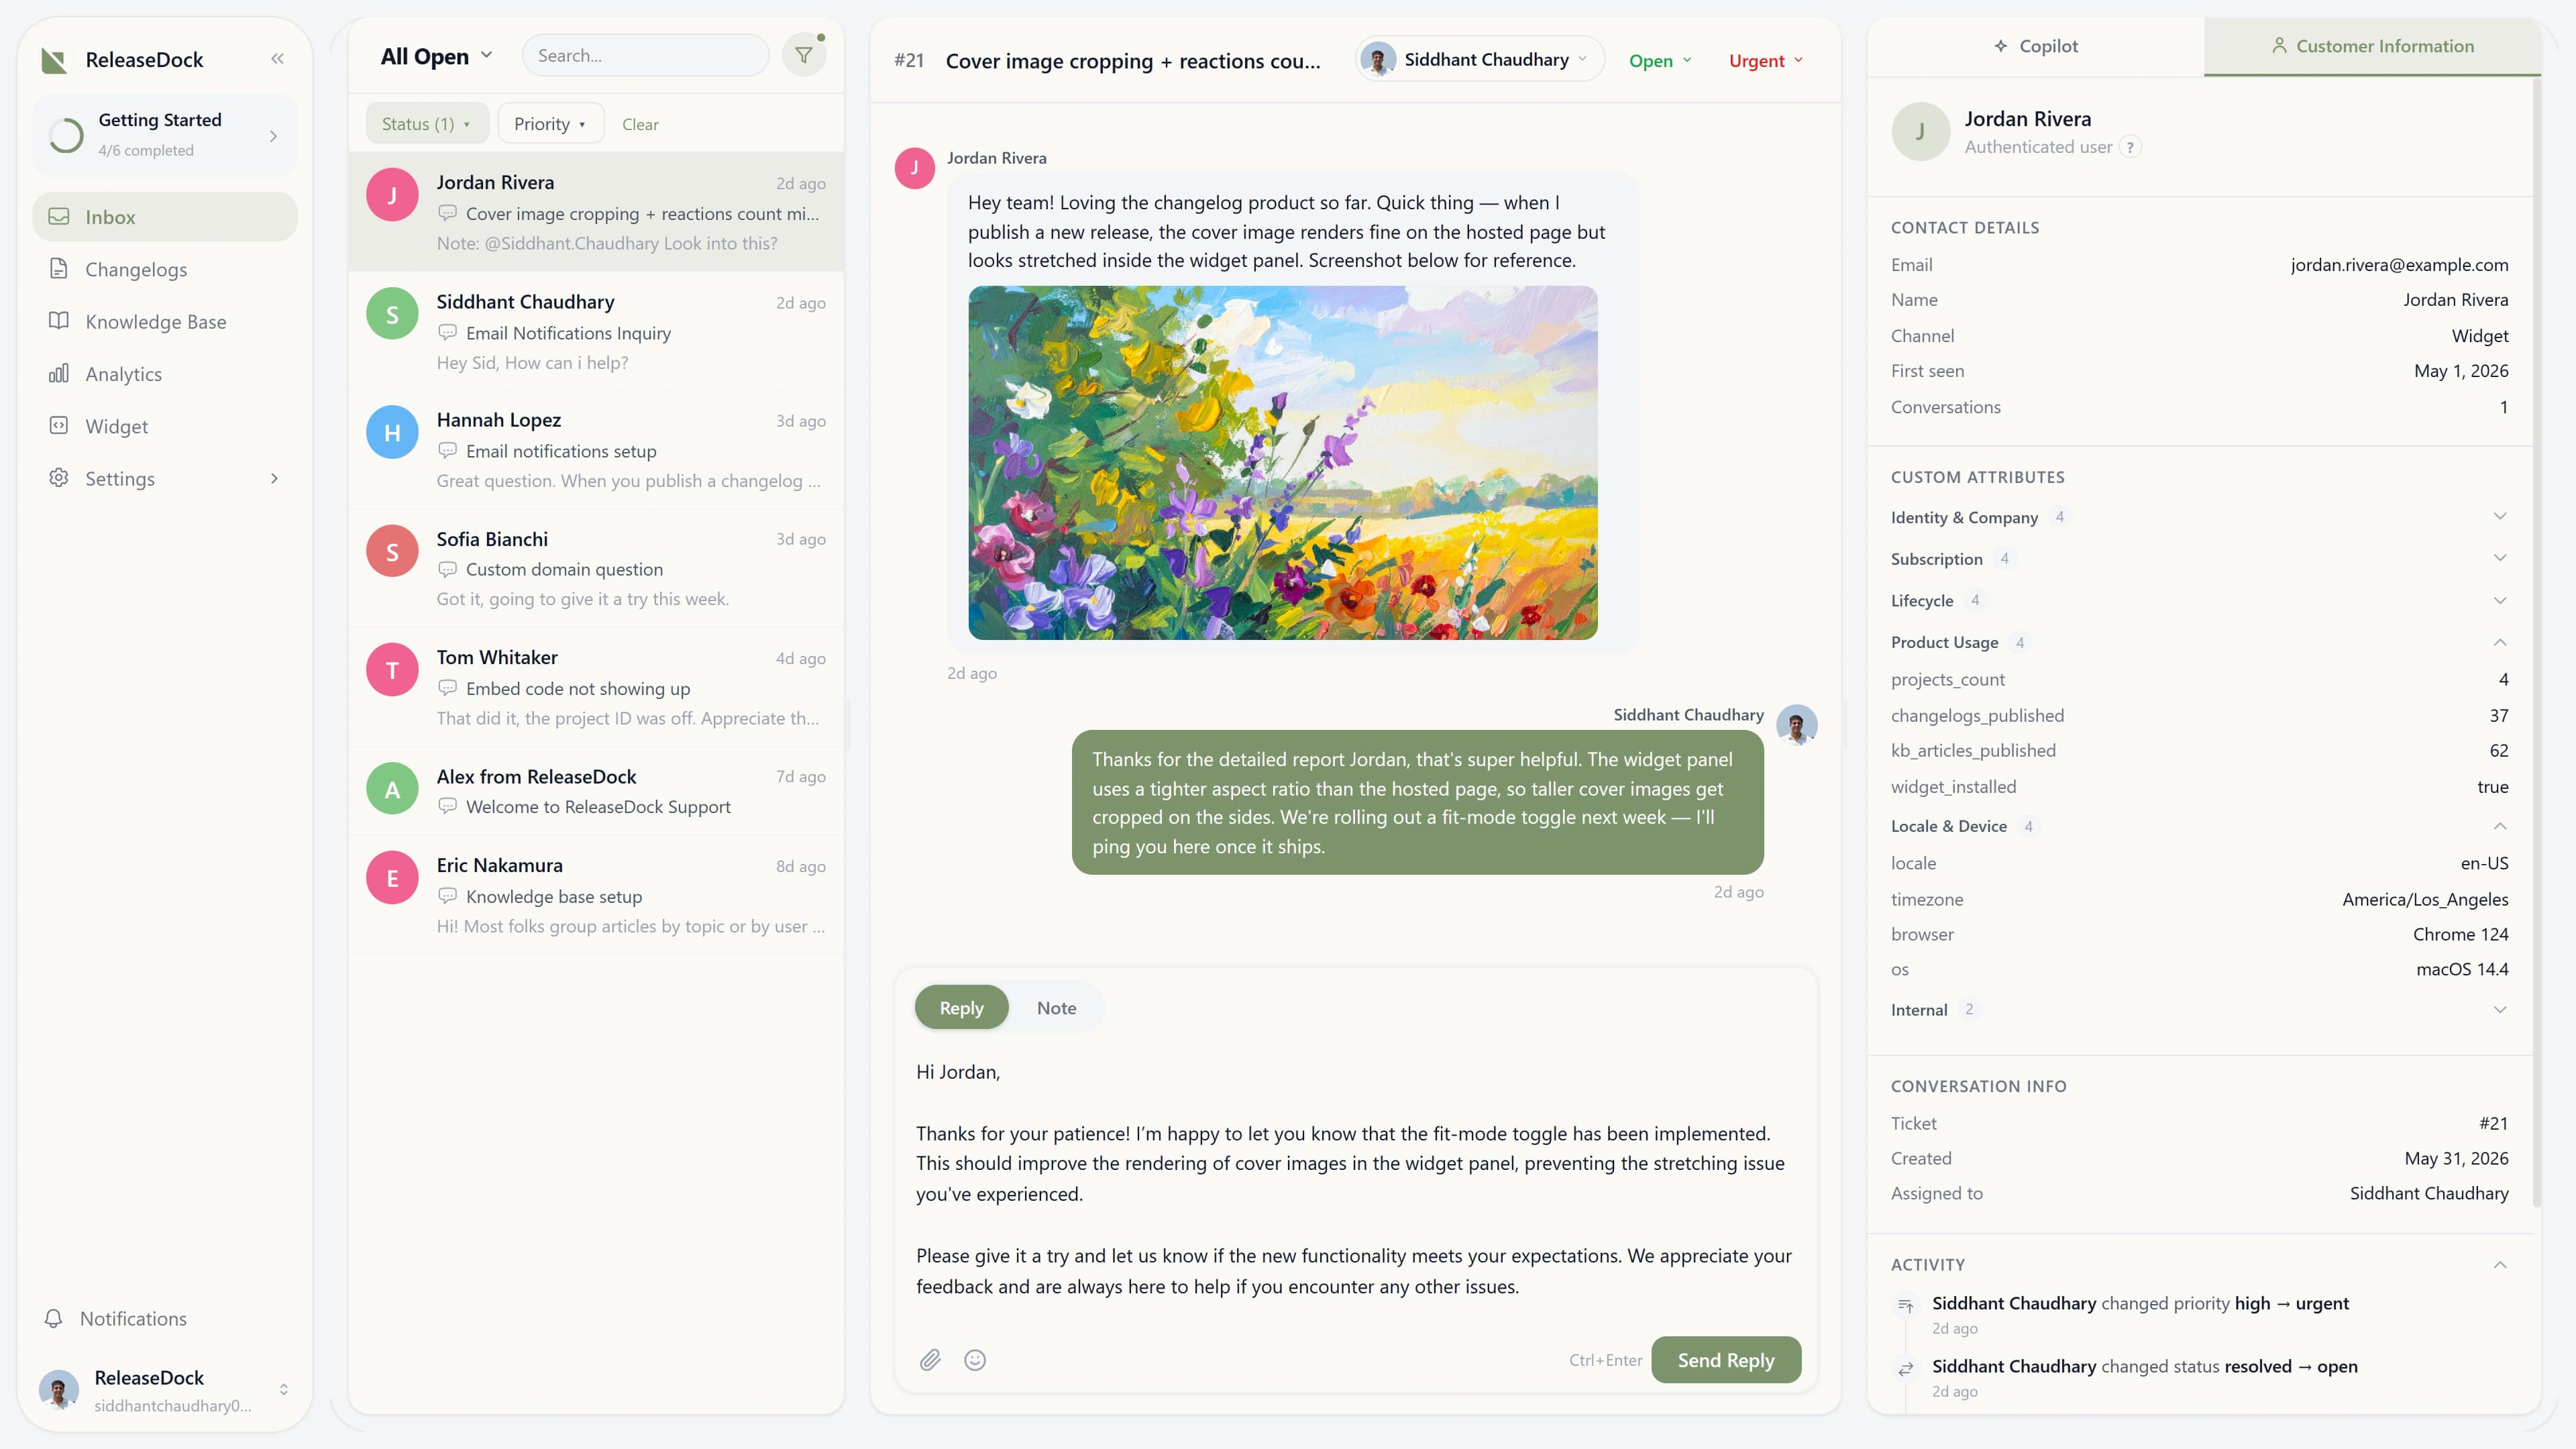Open the Open status dropdown
The height and width of the screenshot is (1449, 2576).
click(1660, 61)
